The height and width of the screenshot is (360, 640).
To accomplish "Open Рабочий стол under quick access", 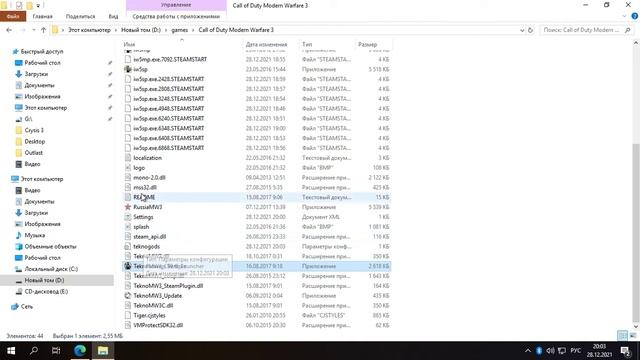I will [x=42, y=63].
